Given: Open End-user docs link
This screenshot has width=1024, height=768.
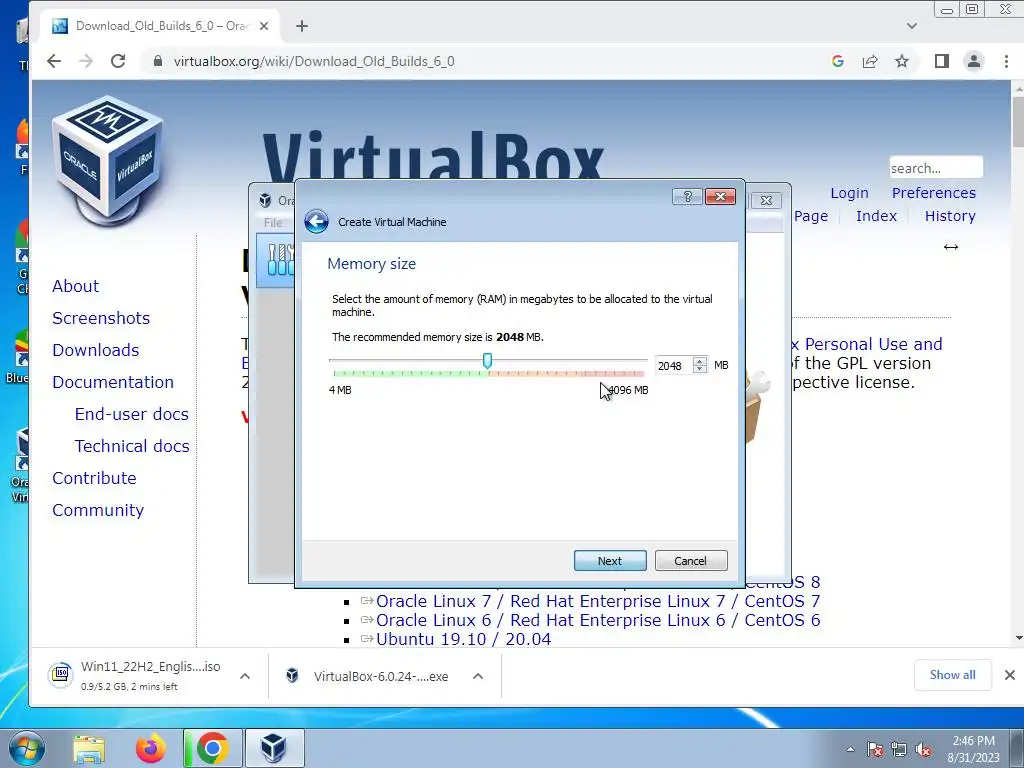Looking at the screenshot, I should [x=132, y=414].
